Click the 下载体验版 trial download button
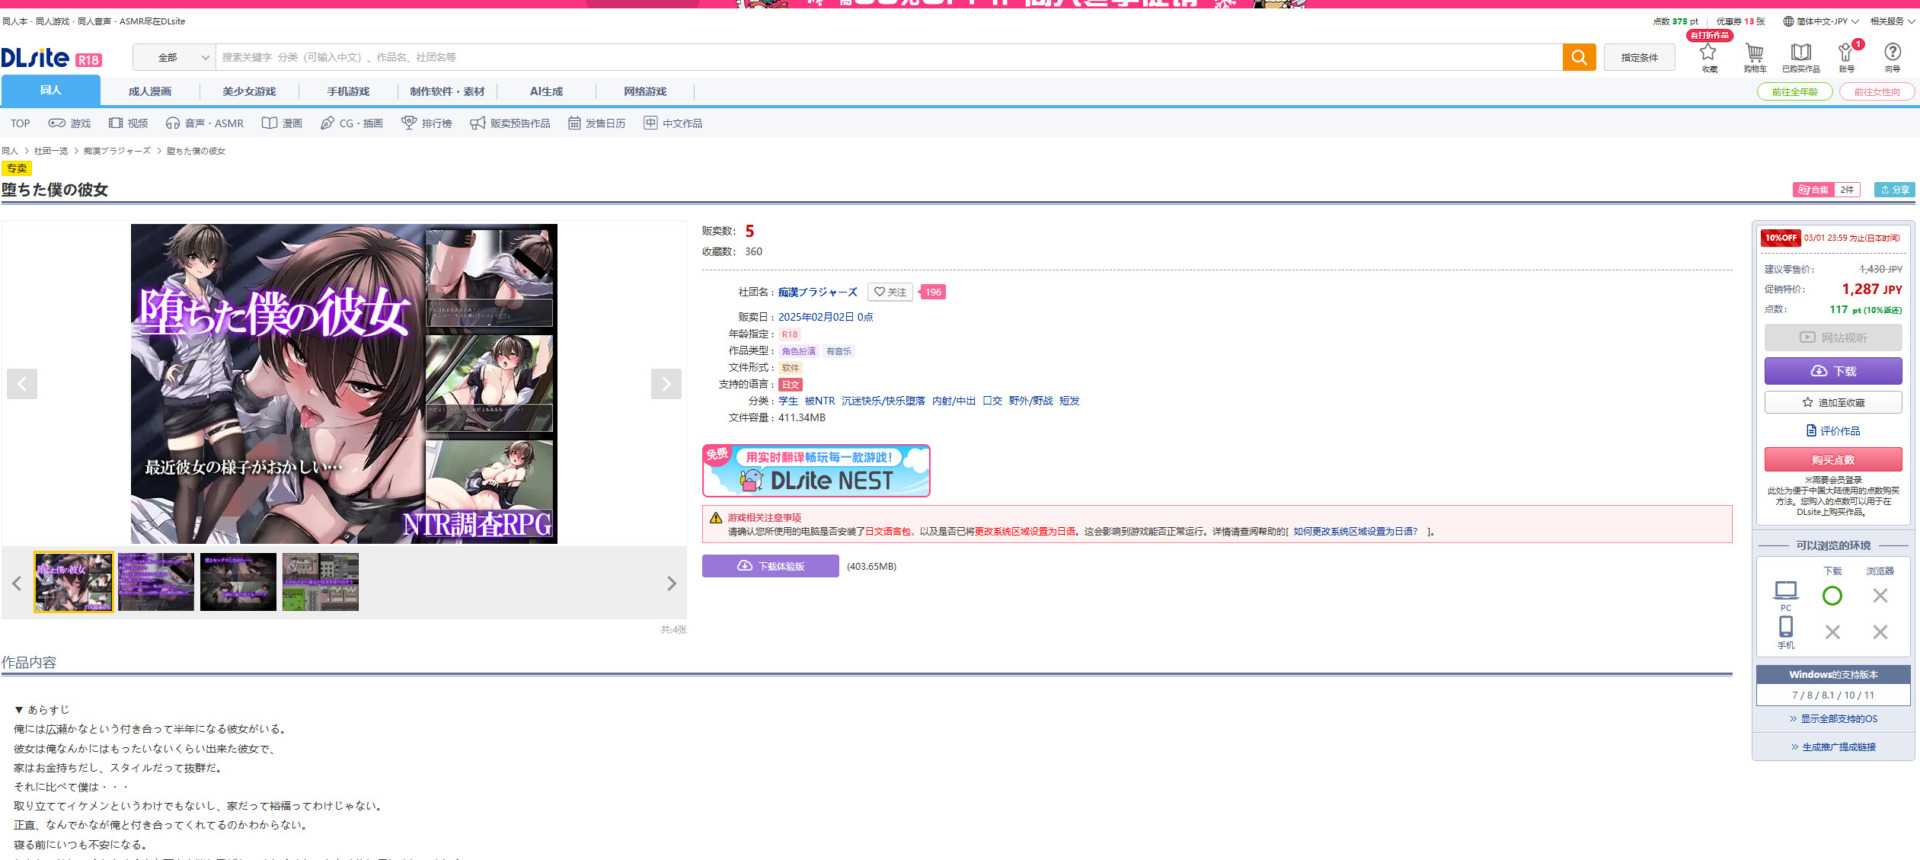Image resolution: width=1920 pixels, height=860 pixels. [x=770, y=566]
